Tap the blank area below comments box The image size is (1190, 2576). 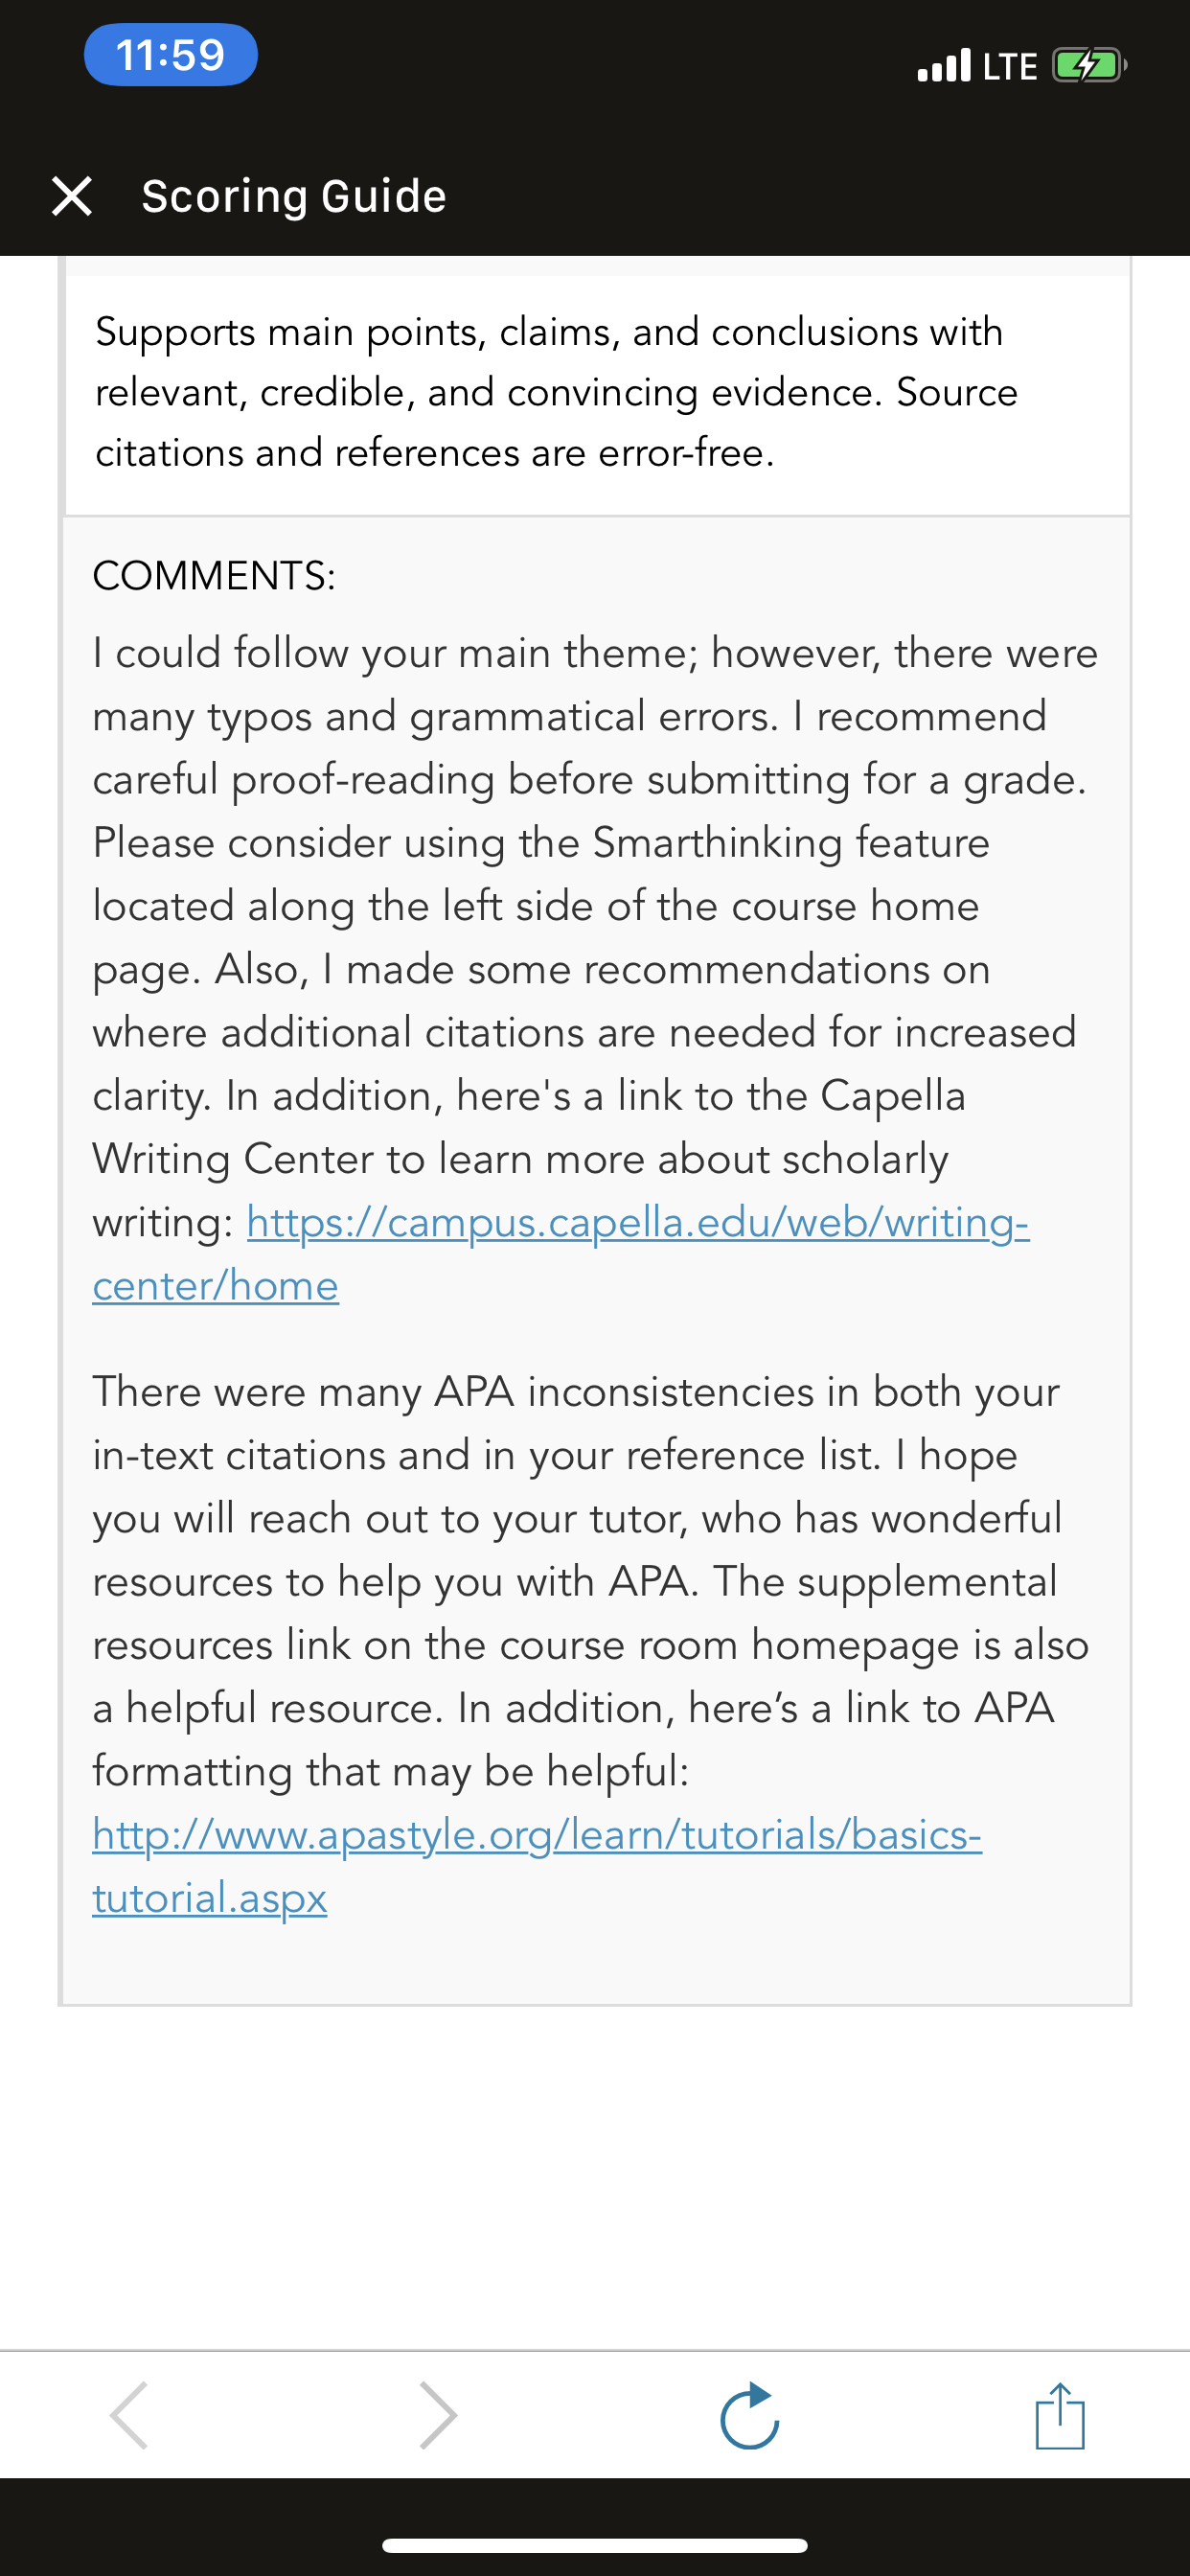(x=595, y=2175)
